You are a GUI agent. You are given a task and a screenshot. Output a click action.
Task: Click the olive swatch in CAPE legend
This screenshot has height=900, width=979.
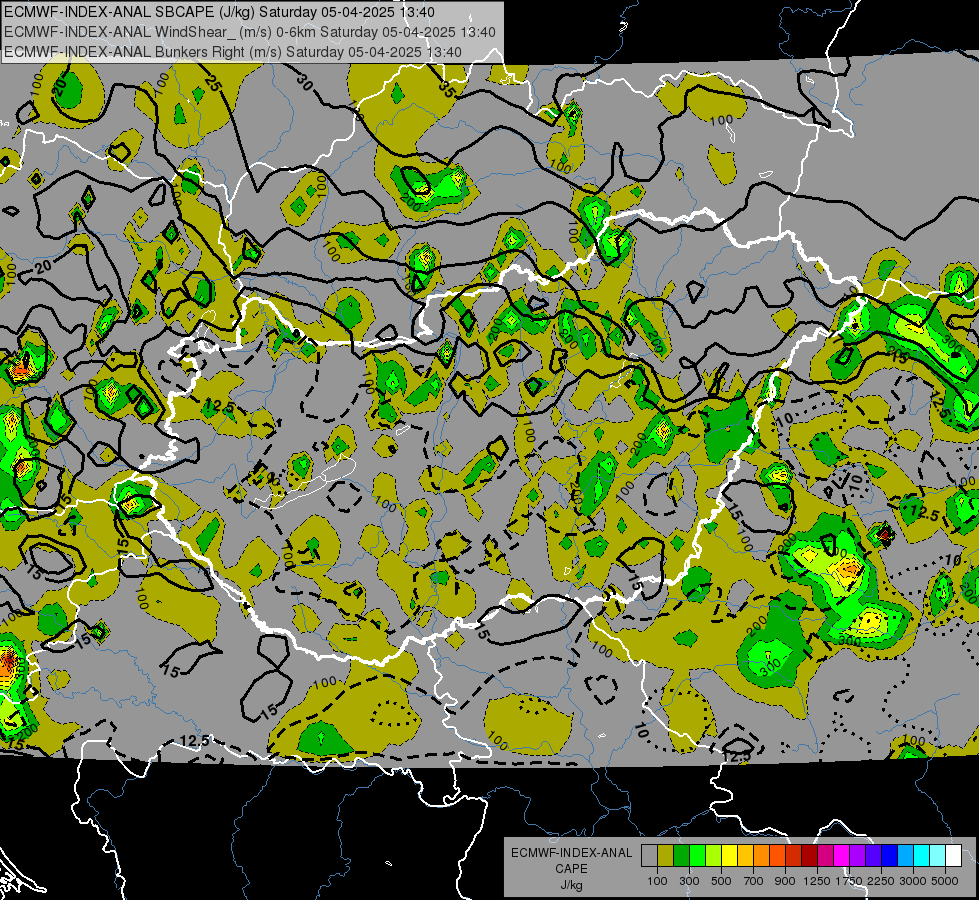(x=666, y=855)
